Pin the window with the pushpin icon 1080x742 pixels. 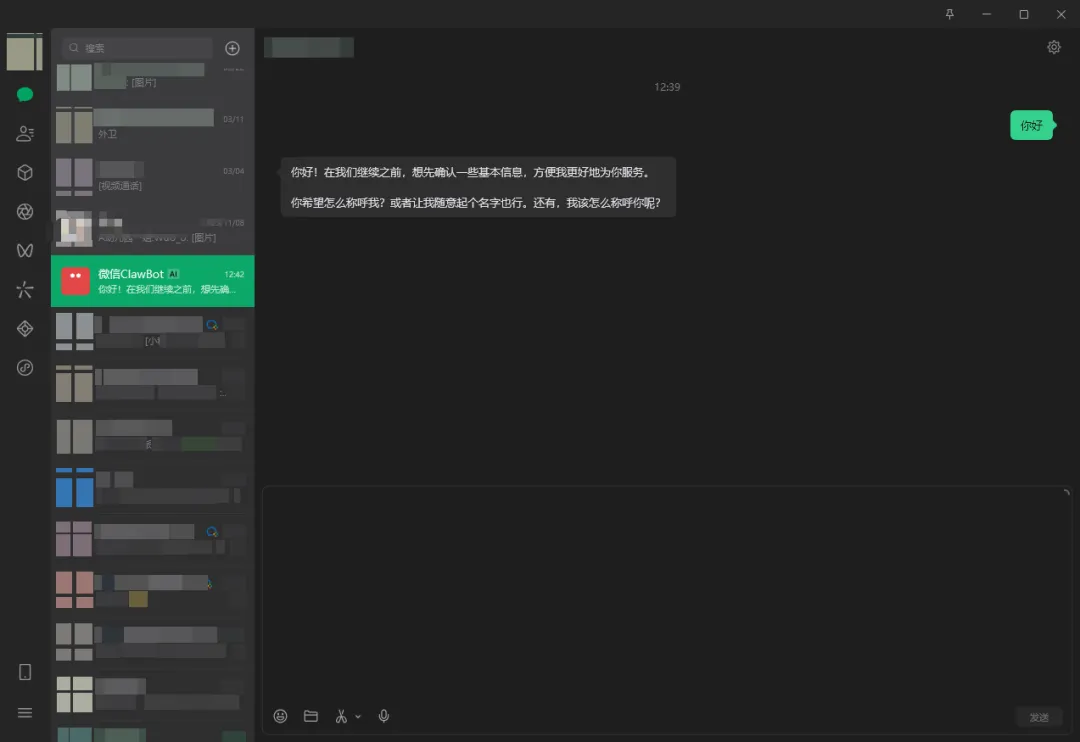[949, 14]
